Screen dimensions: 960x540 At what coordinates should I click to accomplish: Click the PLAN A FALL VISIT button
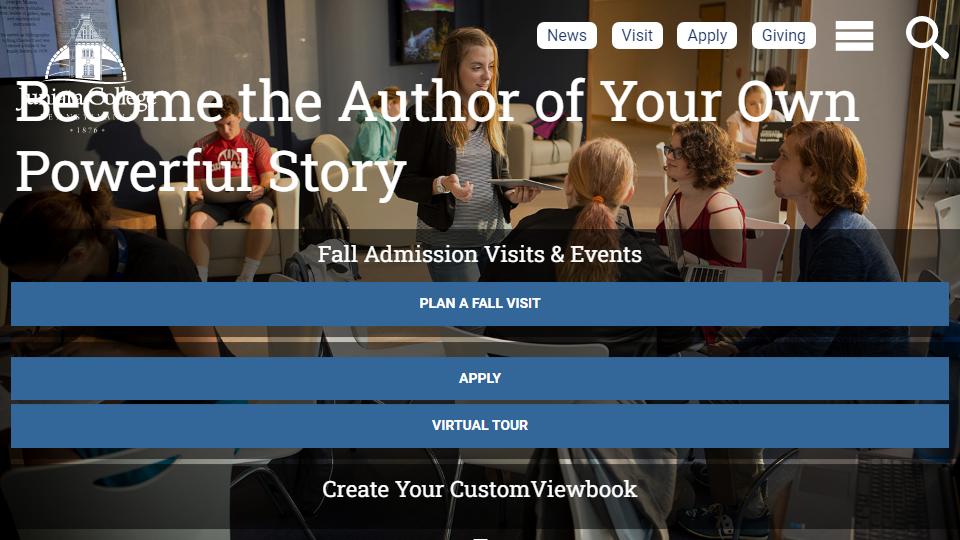(x=480, y=304)
